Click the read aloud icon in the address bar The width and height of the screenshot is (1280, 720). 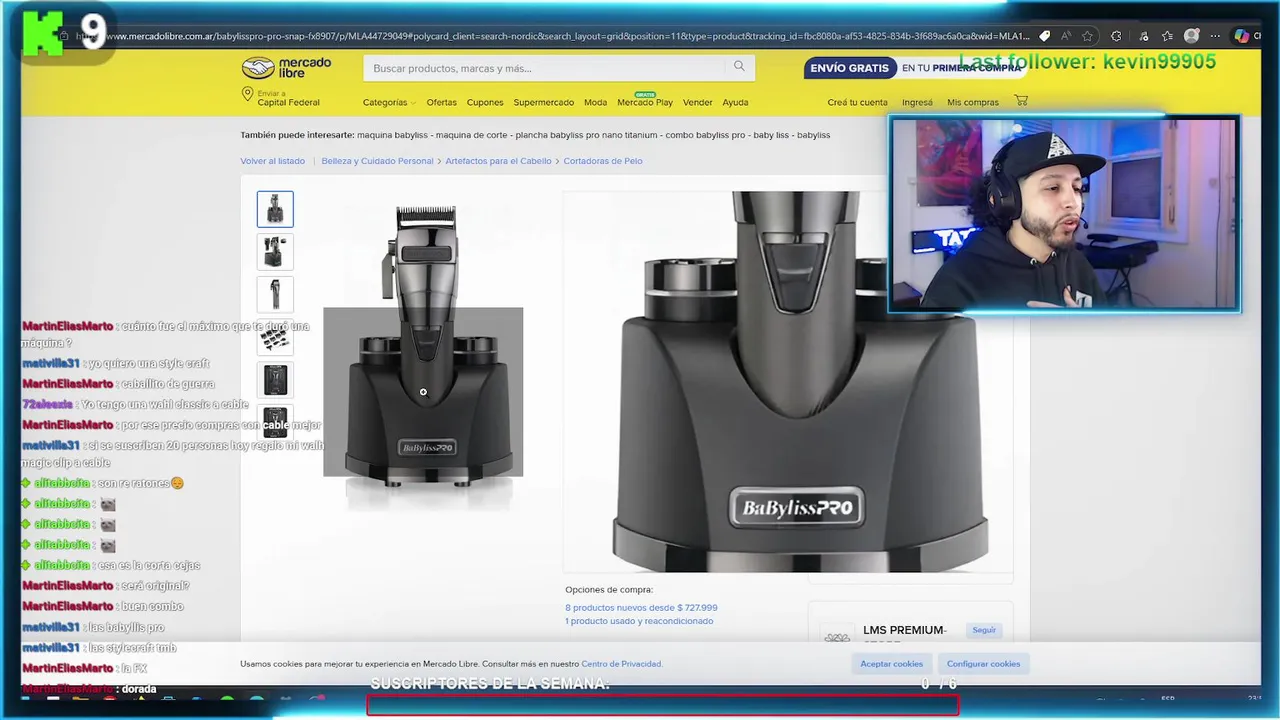1066,36
